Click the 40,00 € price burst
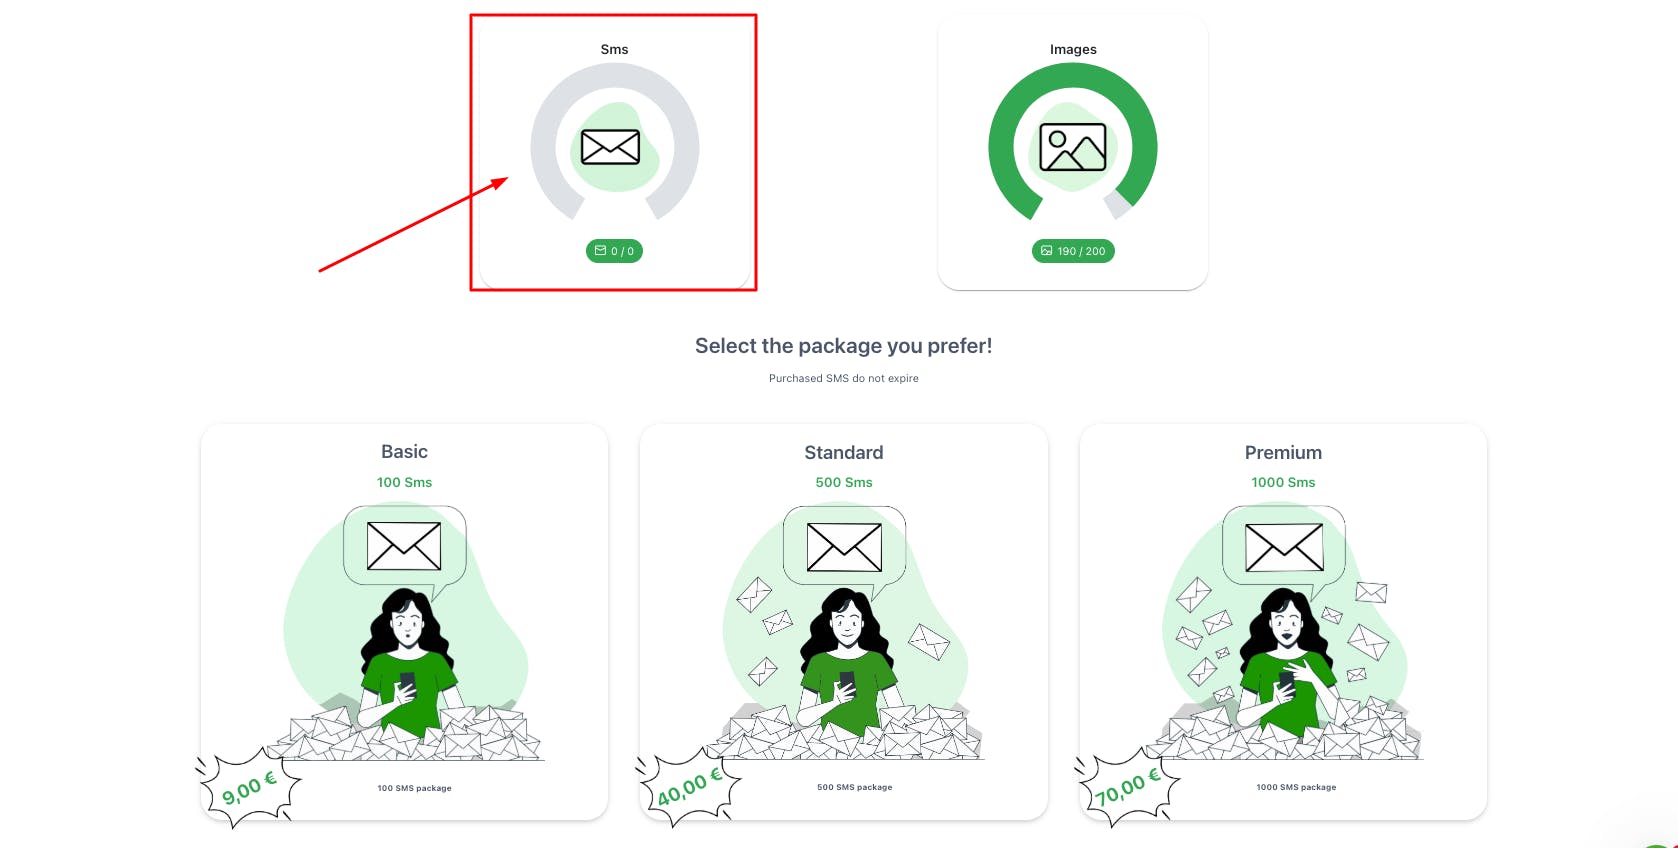This screenshot has width=1678, height=848. [x=688, y=788]
